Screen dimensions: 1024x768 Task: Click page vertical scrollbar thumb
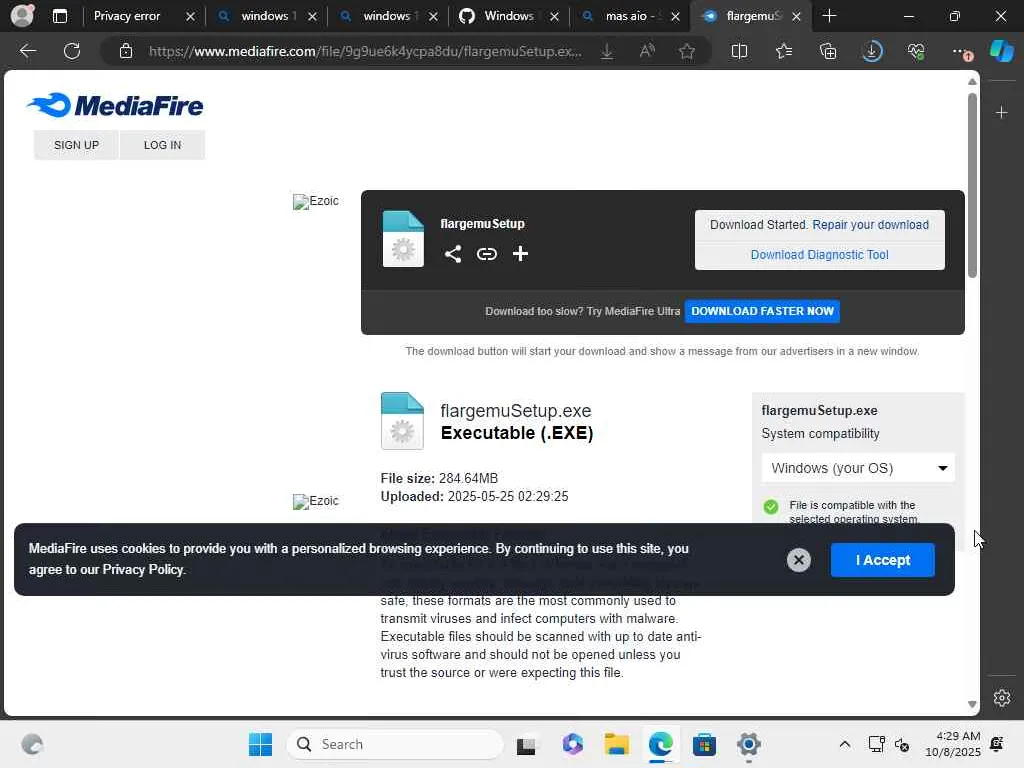point(972,185)
